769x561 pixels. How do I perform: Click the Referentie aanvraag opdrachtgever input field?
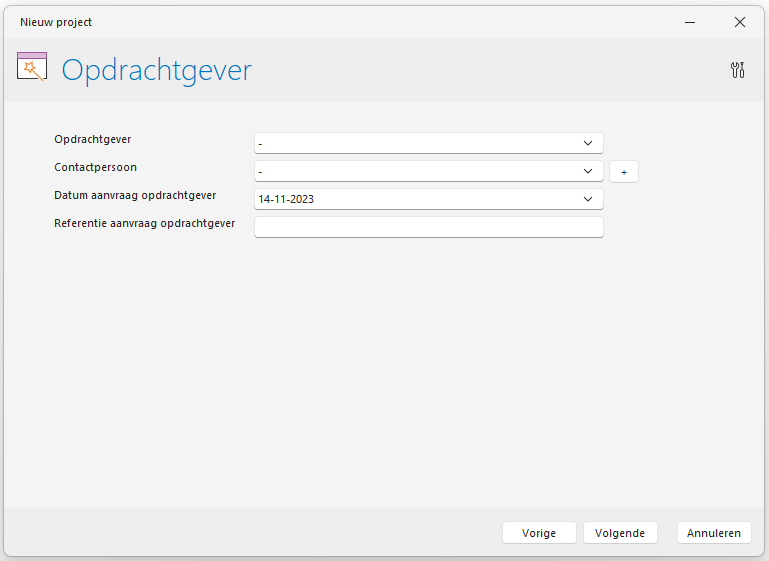tap(429, 227)
